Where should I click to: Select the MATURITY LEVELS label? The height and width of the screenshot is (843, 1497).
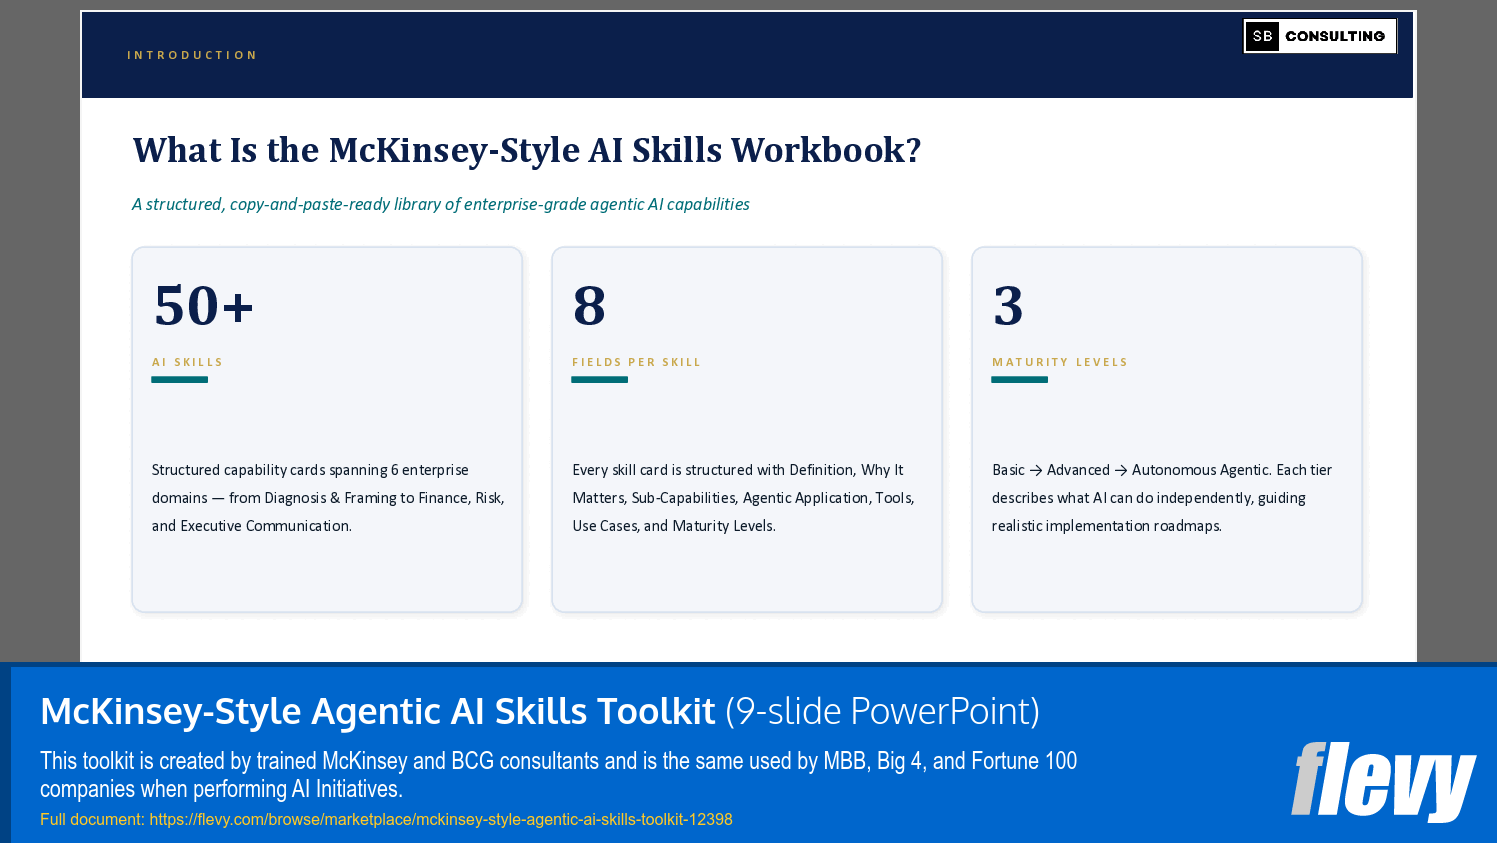[1059, 362]
